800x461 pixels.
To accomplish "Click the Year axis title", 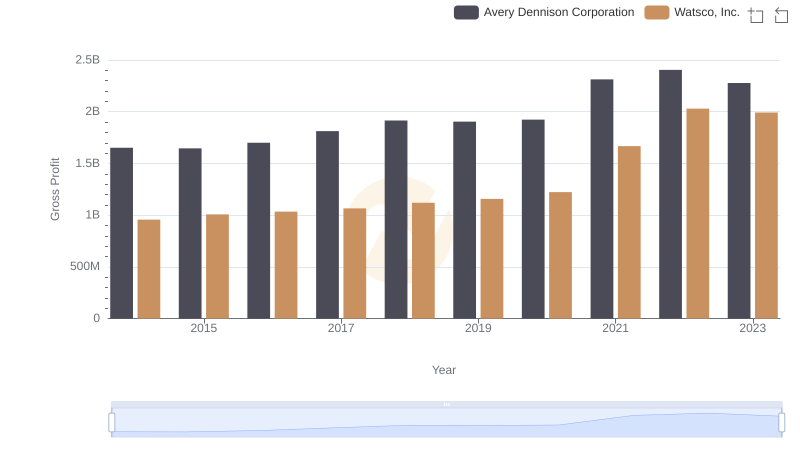I will [444, 370].
